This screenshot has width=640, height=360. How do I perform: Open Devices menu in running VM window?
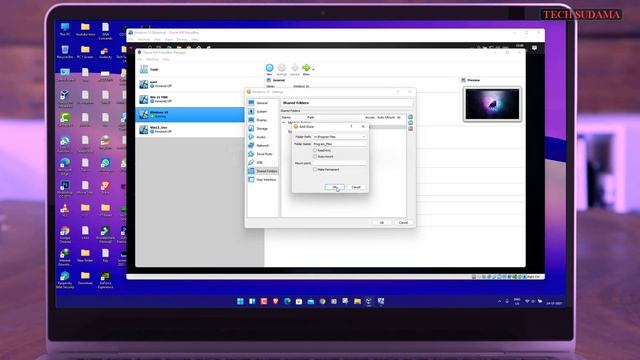[x=182, y=40]
